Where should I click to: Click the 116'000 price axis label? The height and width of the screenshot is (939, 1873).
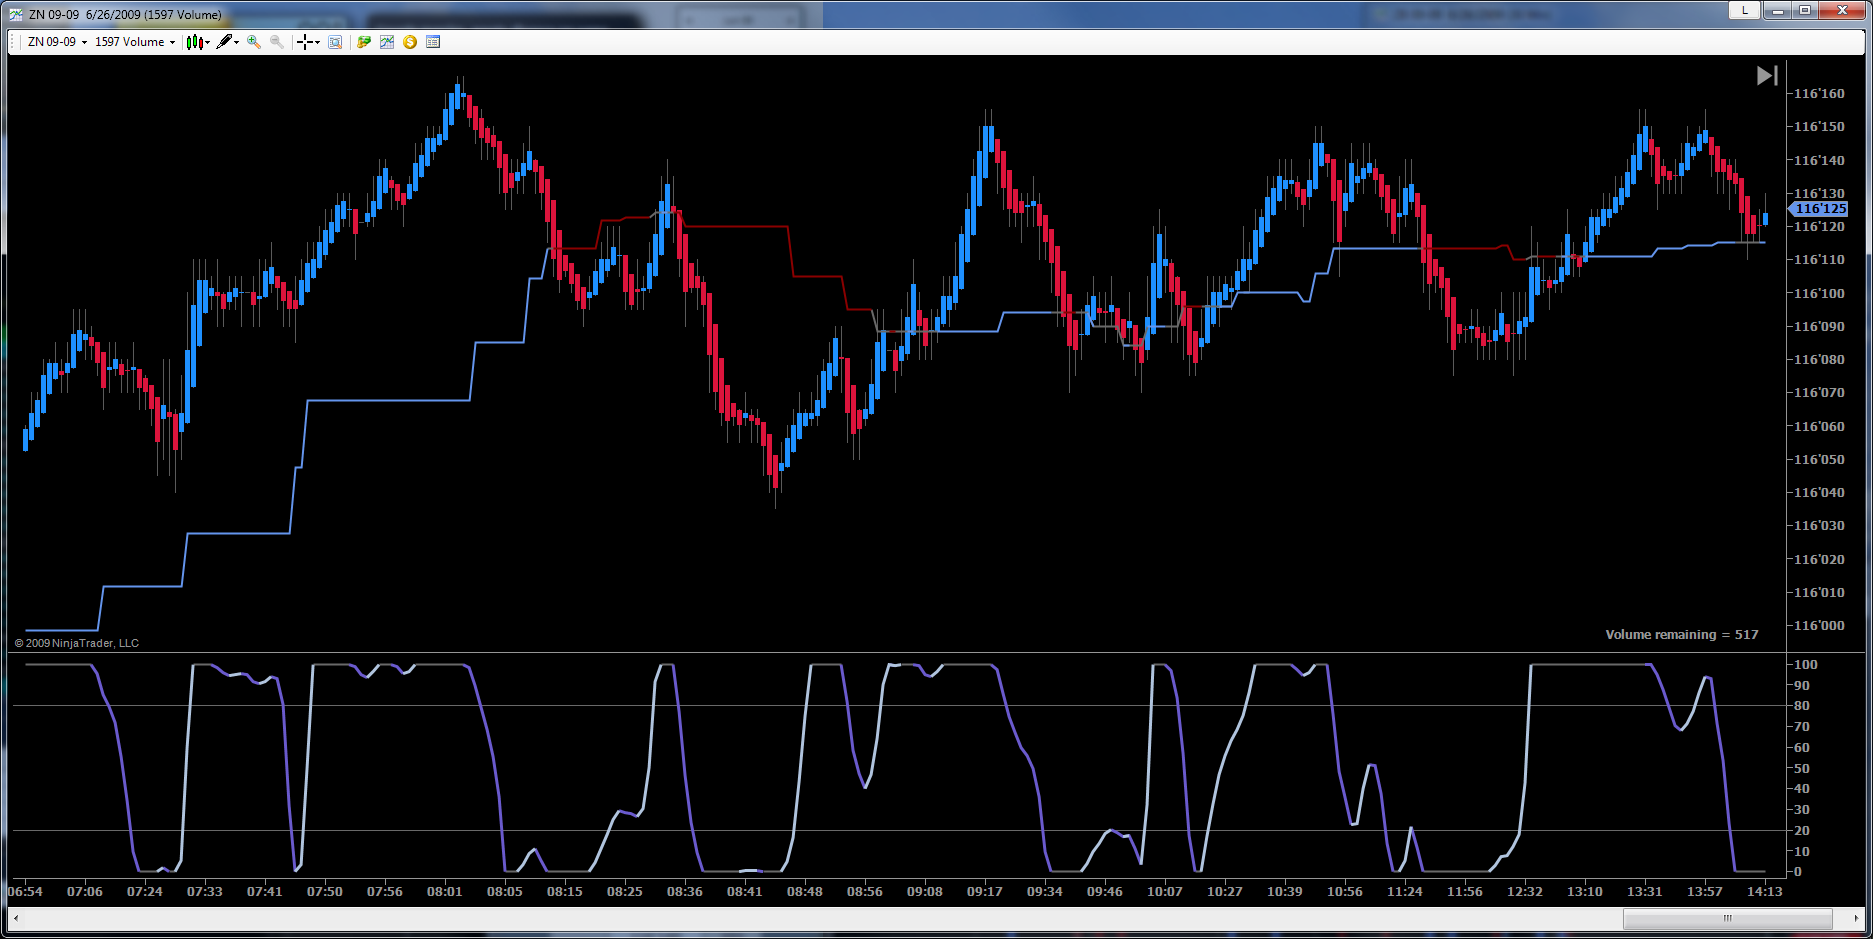[x=1819, y=626]
